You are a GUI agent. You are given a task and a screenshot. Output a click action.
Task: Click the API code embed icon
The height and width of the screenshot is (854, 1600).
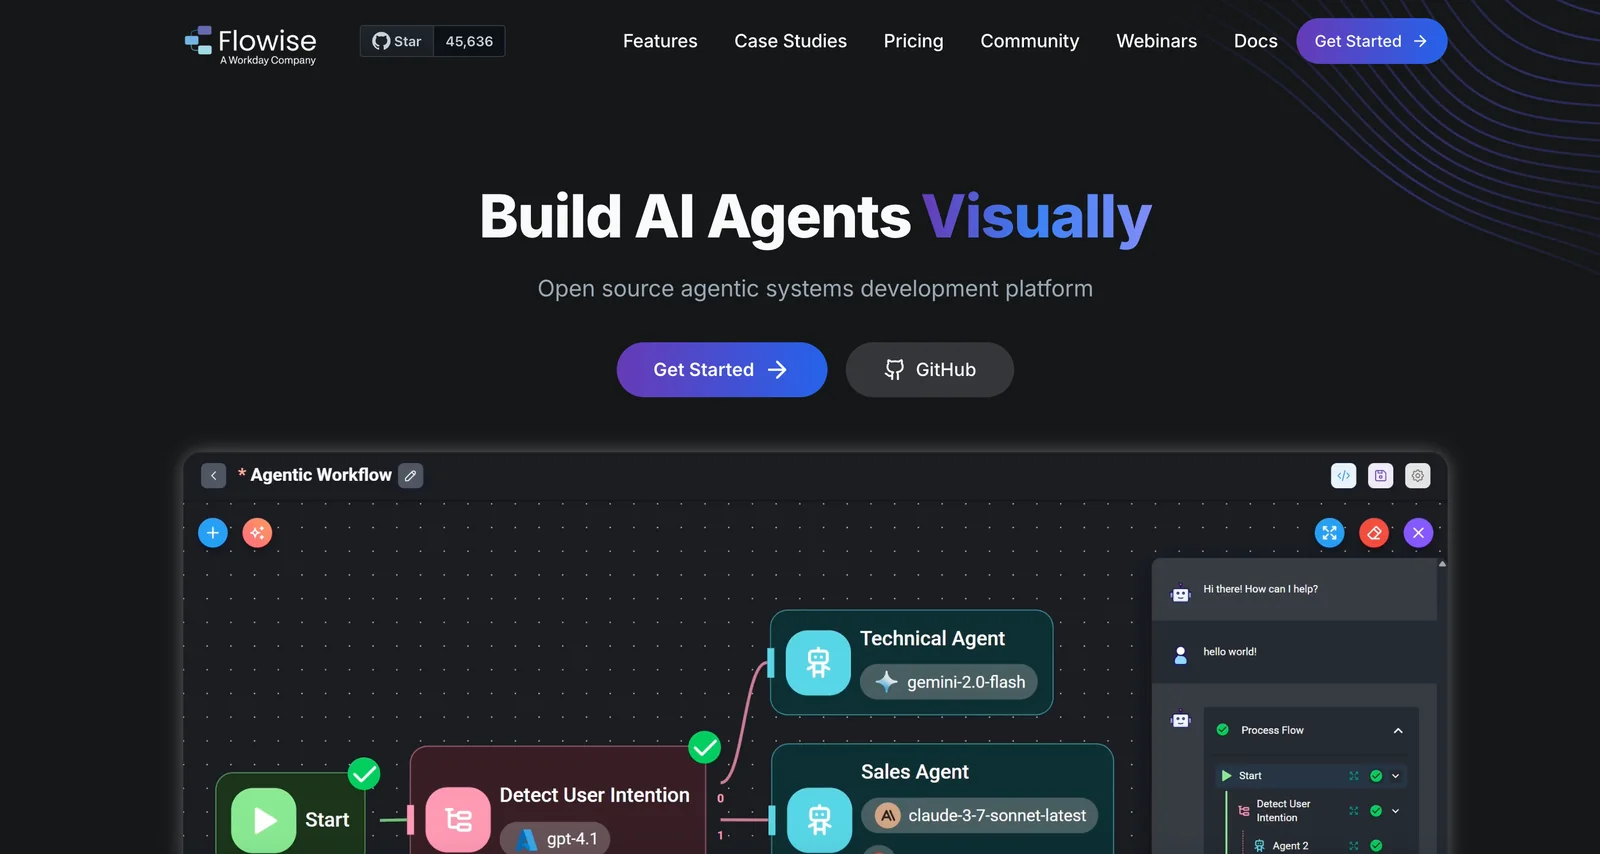[x=1343, y=476]
